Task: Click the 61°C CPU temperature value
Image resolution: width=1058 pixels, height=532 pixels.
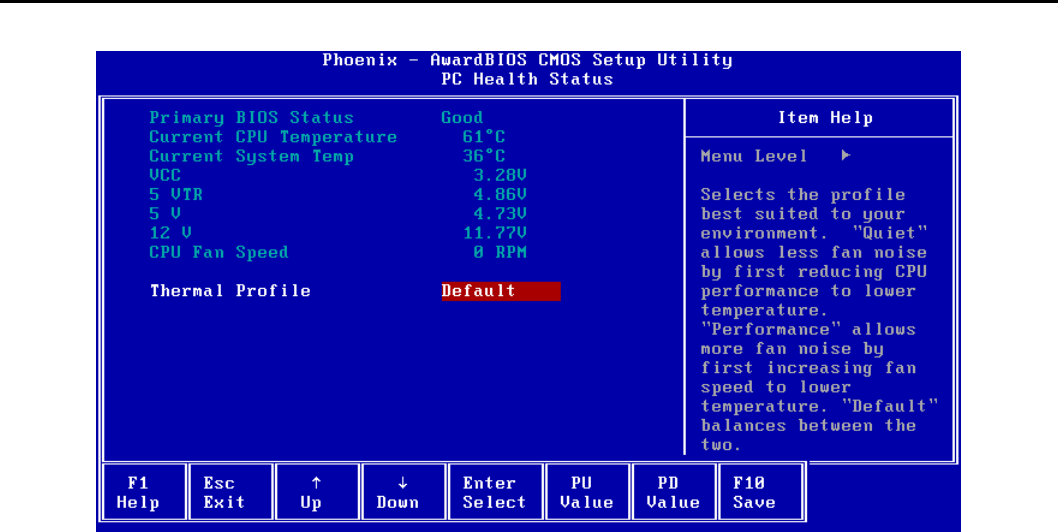Action: (484, 137)
